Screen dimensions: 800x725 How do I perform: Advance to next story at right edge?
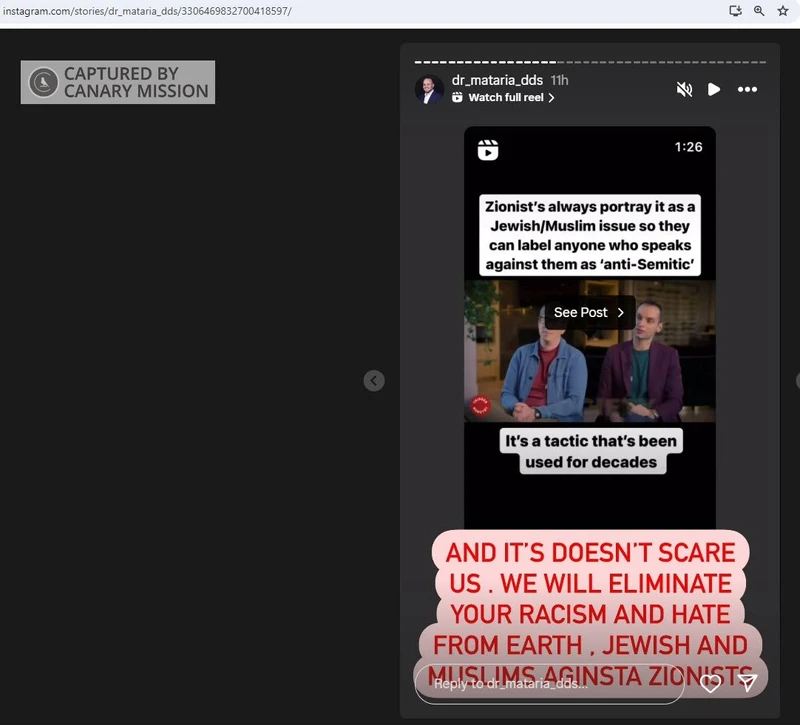796,380
